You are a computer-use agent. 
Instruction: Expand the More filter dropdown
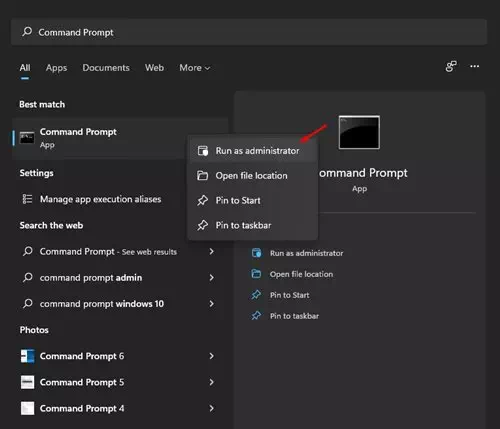tap(195, 68)
